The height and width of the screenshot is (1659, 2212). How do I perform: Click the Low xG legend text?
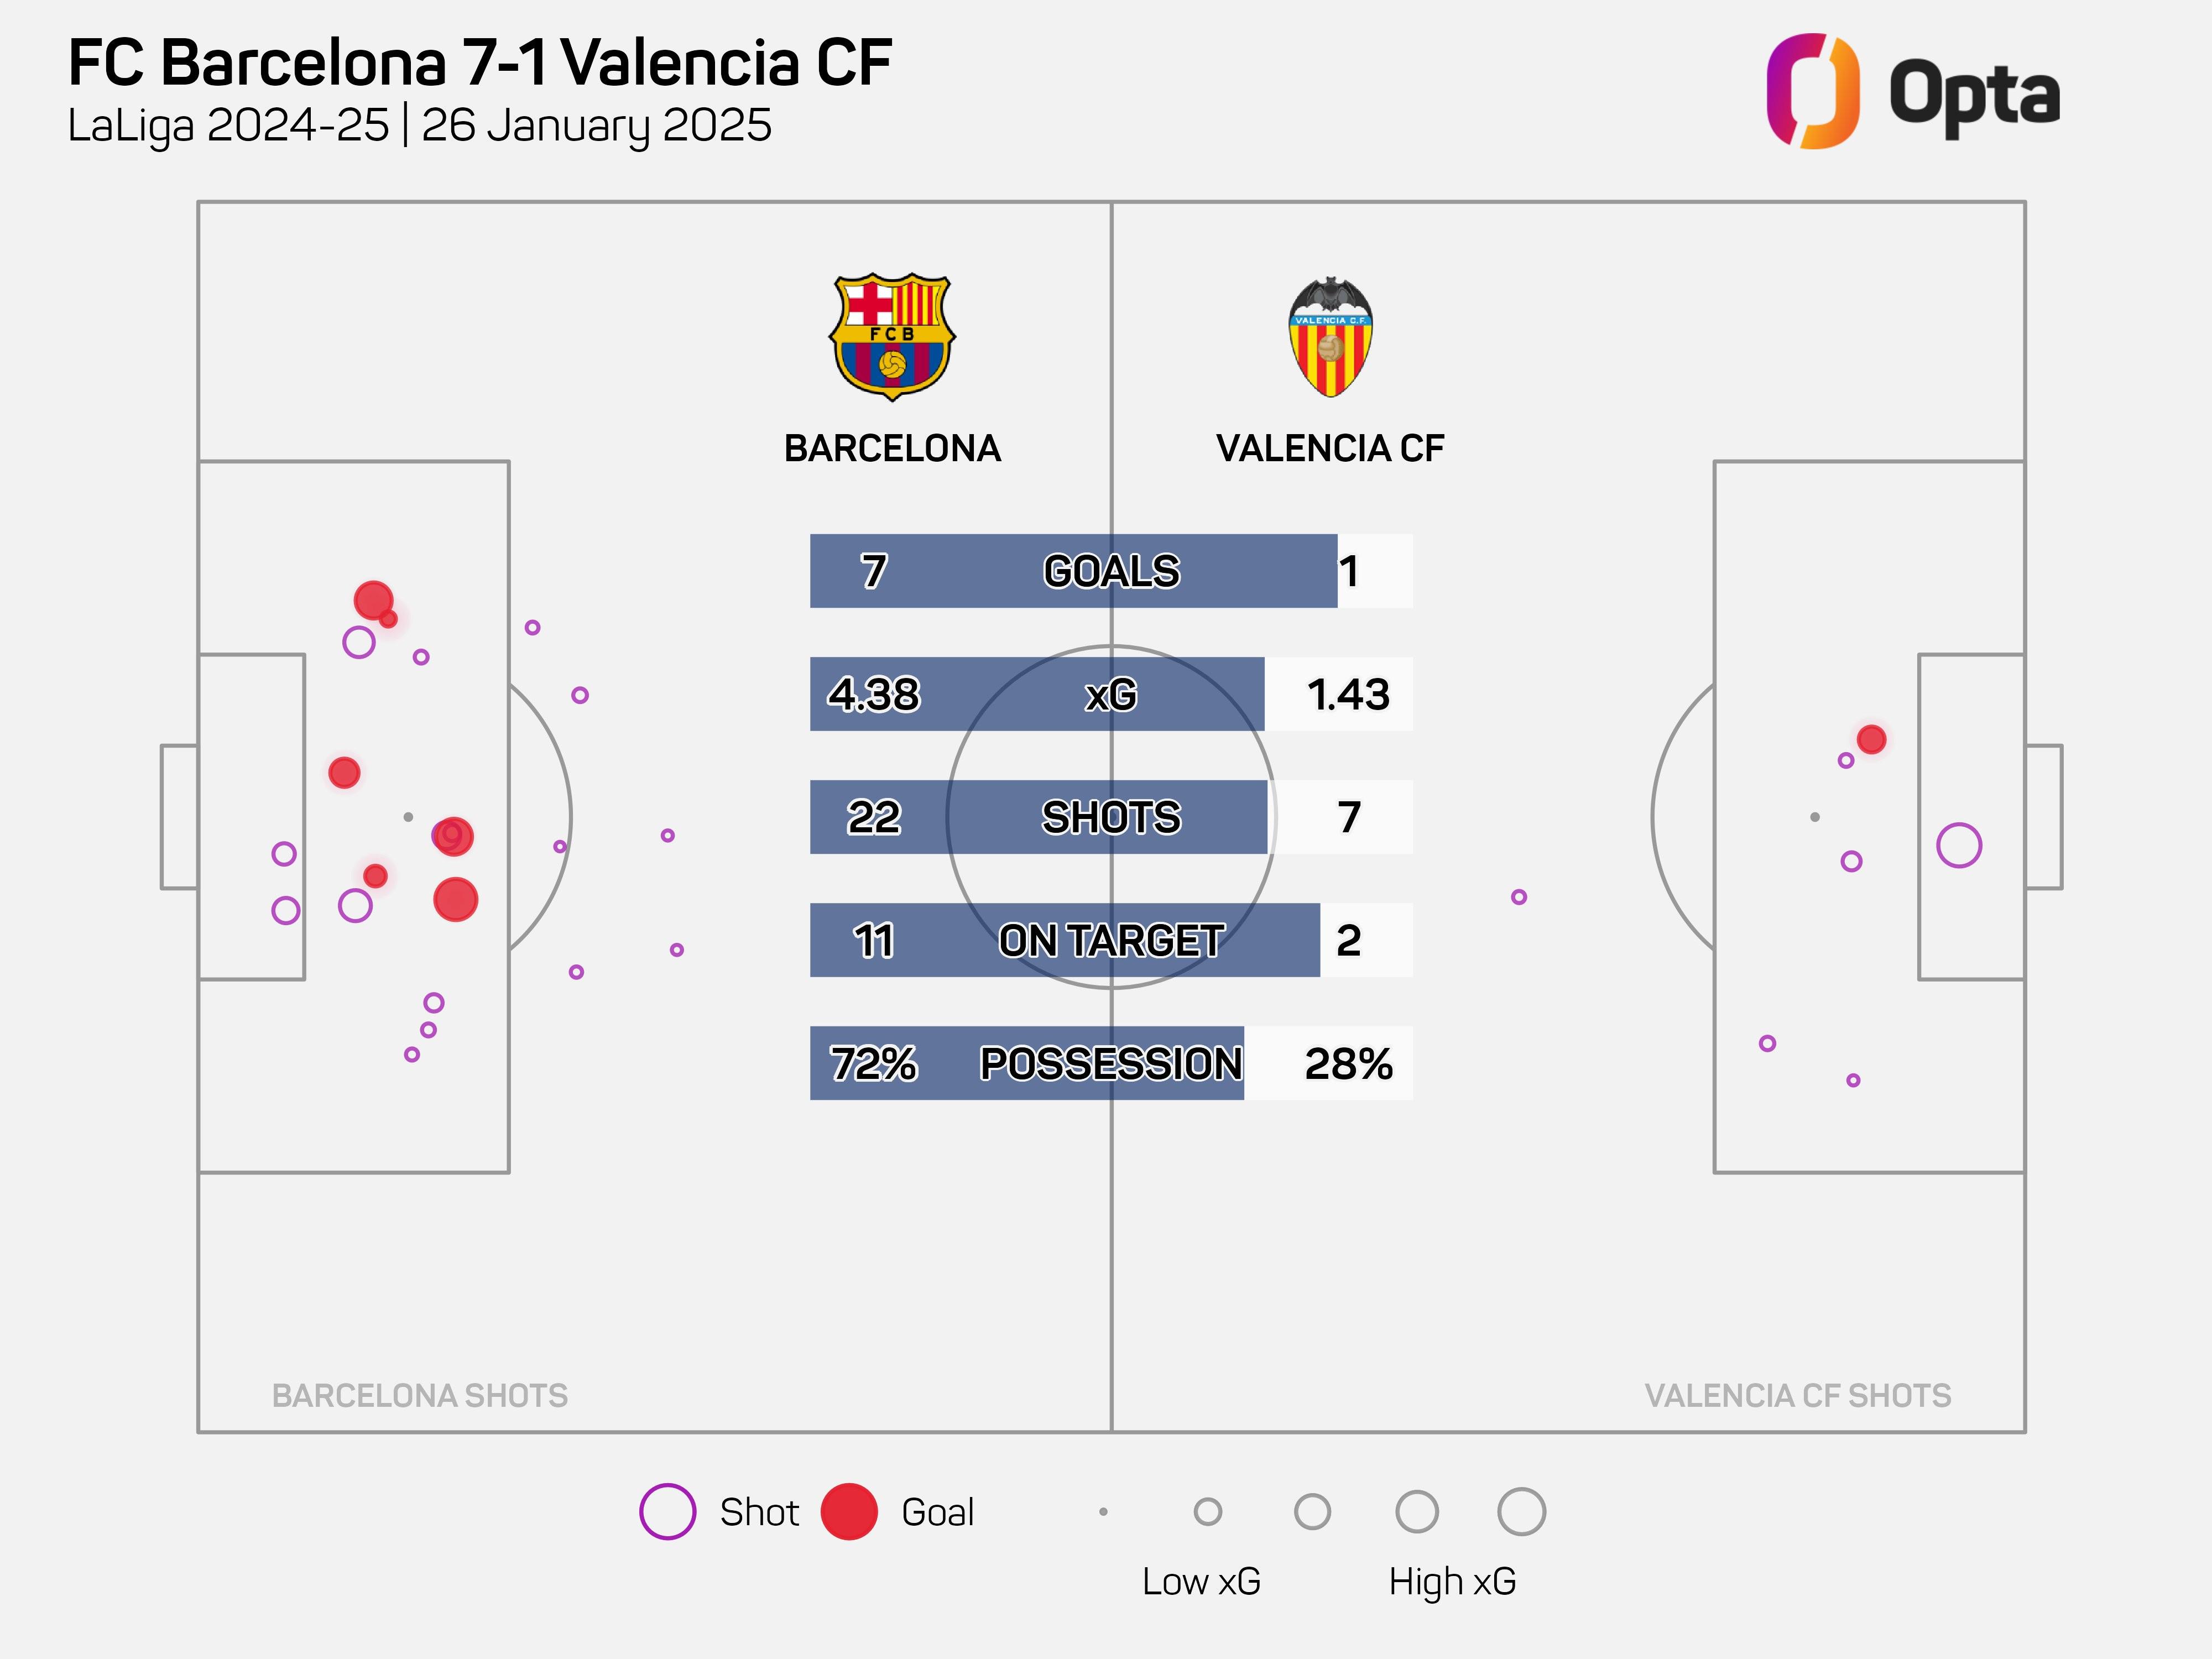coord(1201,1581)
